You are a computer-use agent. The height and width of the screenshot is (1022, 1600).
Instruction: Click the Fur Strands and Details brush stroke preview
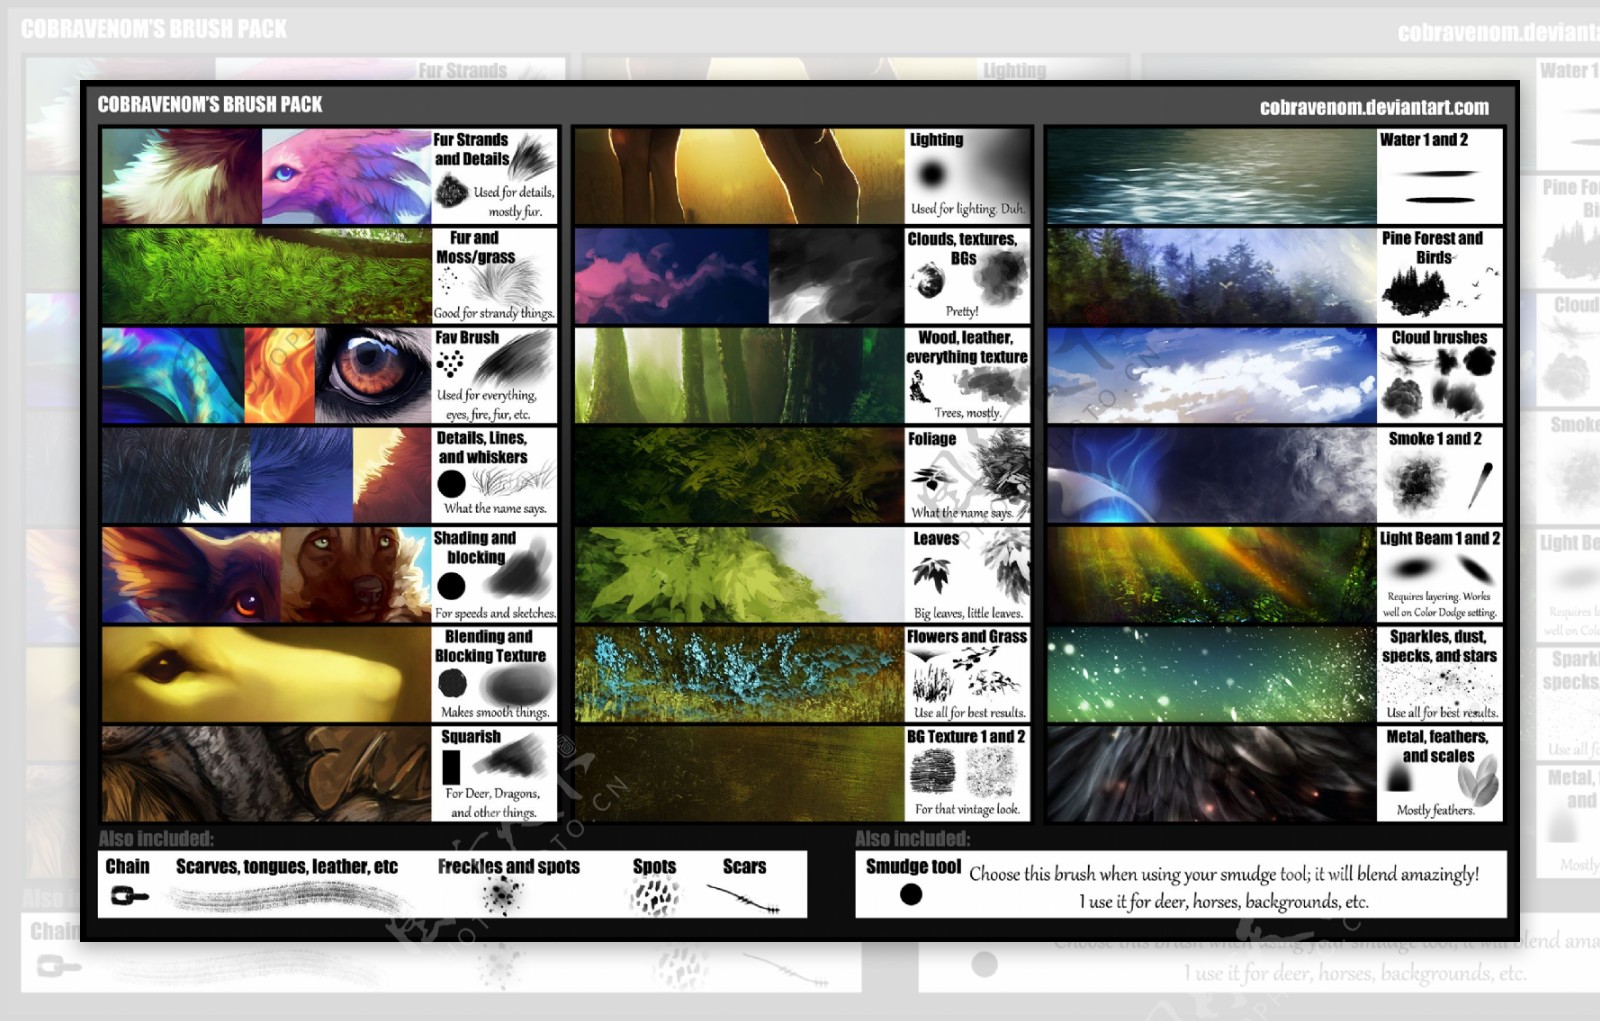(x=534, y=158)
